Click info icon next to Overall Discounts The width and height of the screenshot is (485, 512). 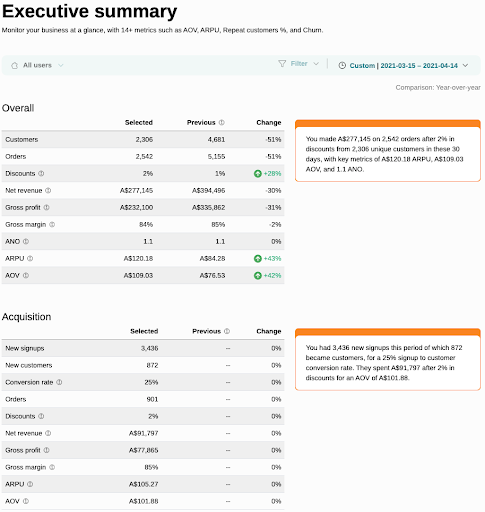tap(41, 173)
